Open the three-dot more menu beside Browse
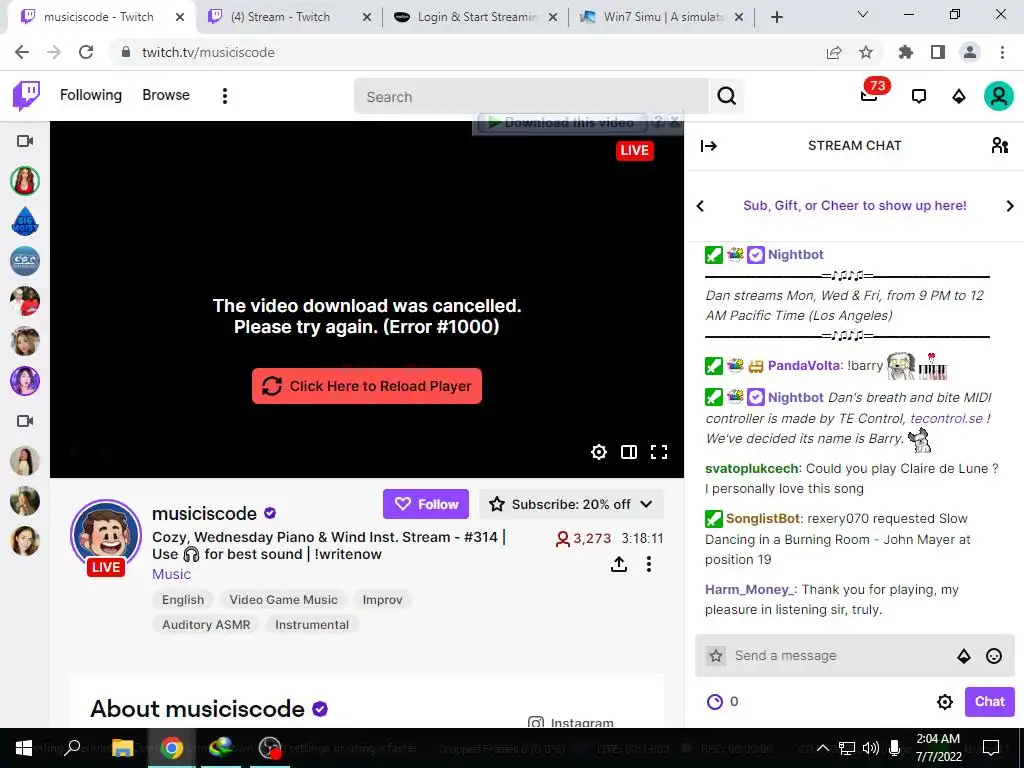1024x768 pixels. point(225,96)
